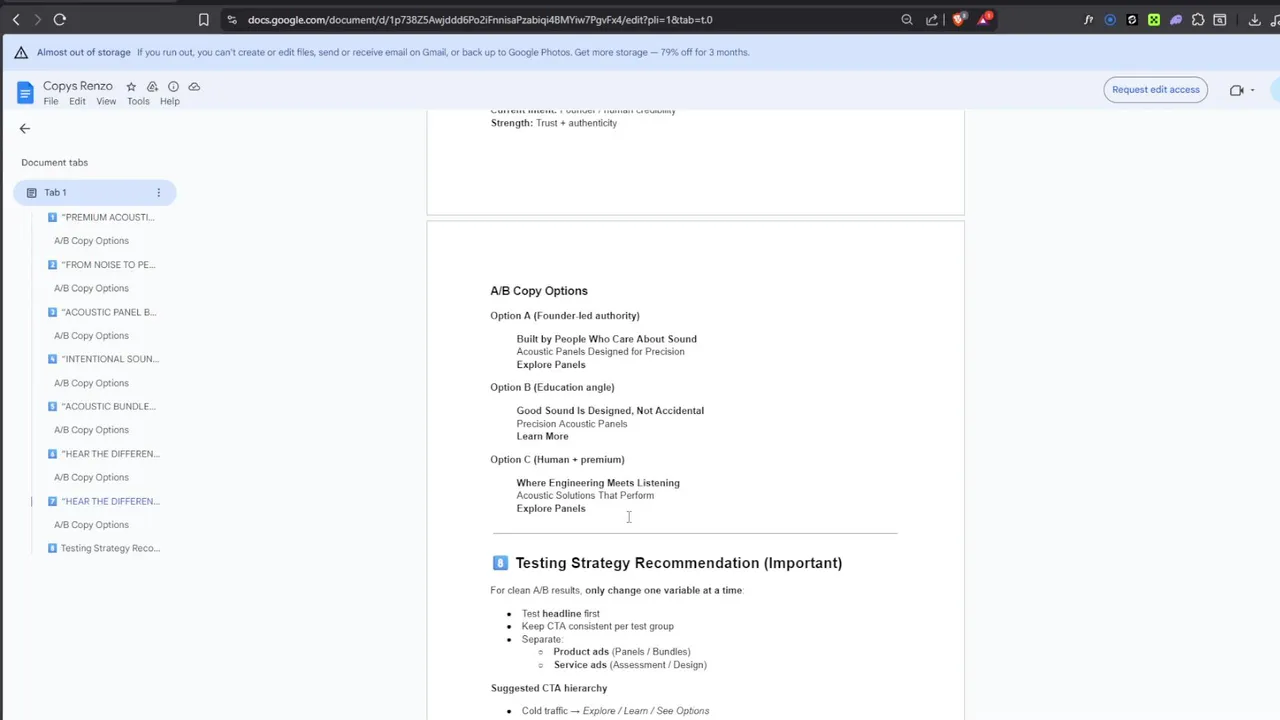1280x720 pixels.
Task: Open A/B Copy Options under FROM NOISE
Action: tap(91, 288)
